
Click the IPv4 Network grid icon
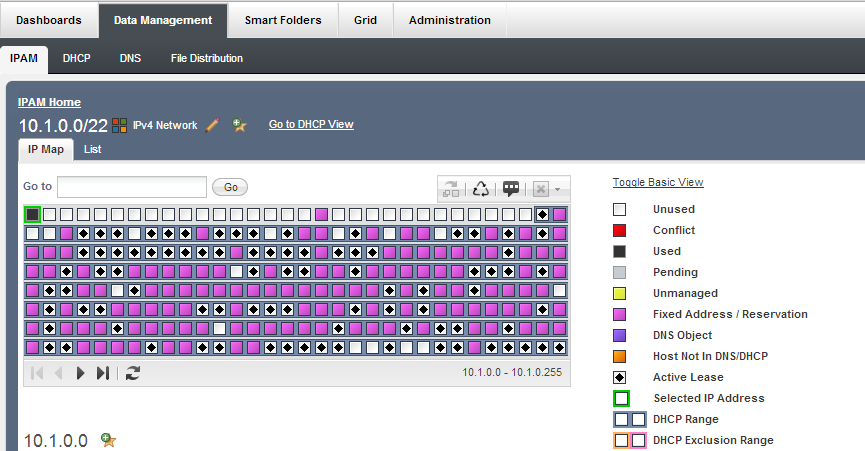click(x=119, y=125)
